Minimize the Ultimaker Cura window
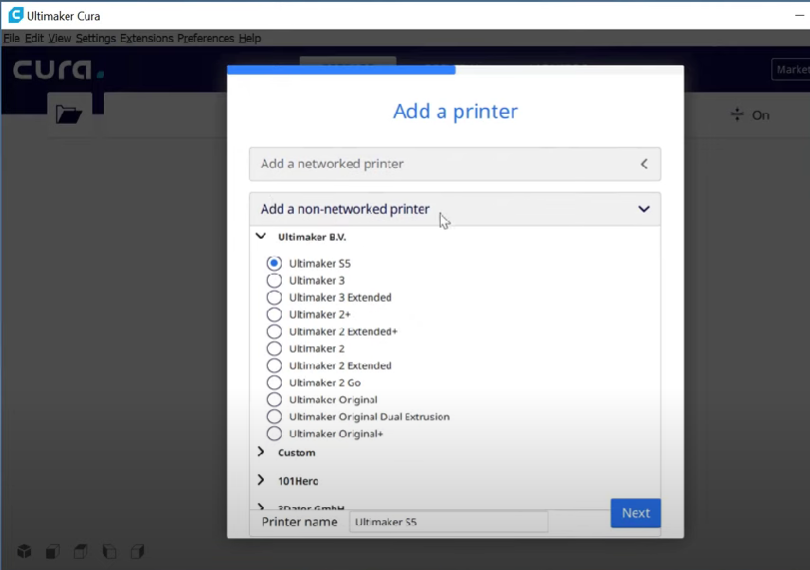810x570 pixels. point(799,16)
